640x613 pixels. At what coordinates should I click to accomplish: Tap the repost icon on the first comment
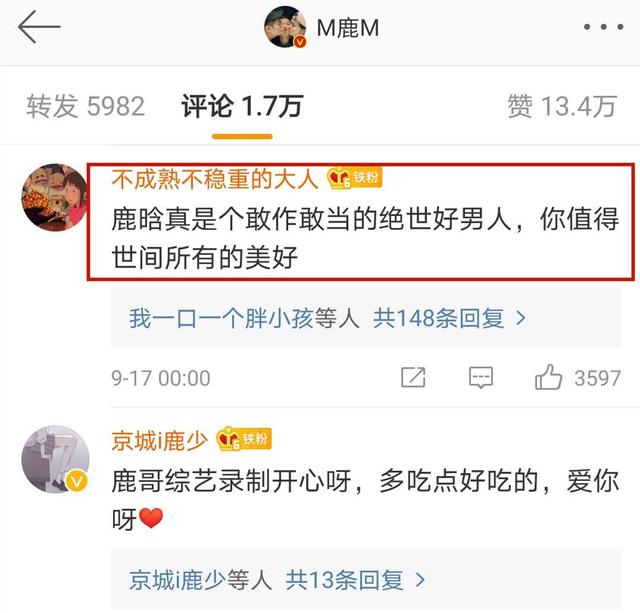pyautogui.click(x=413, y=377)
